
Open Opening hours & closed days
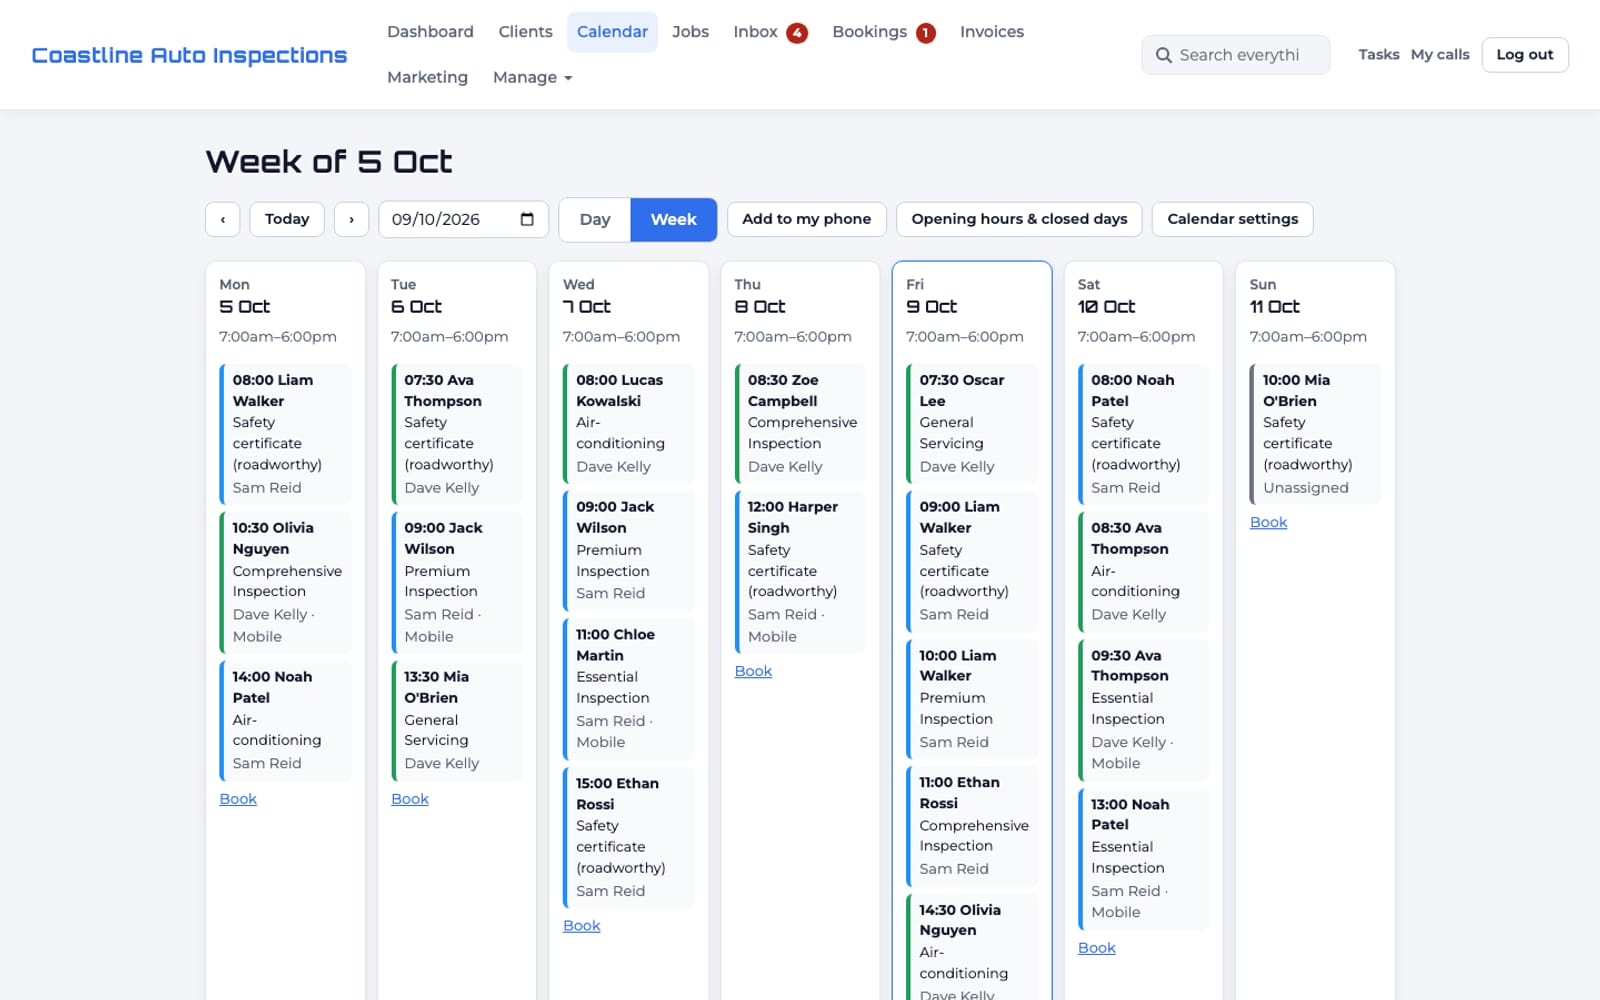point(1019,219)
